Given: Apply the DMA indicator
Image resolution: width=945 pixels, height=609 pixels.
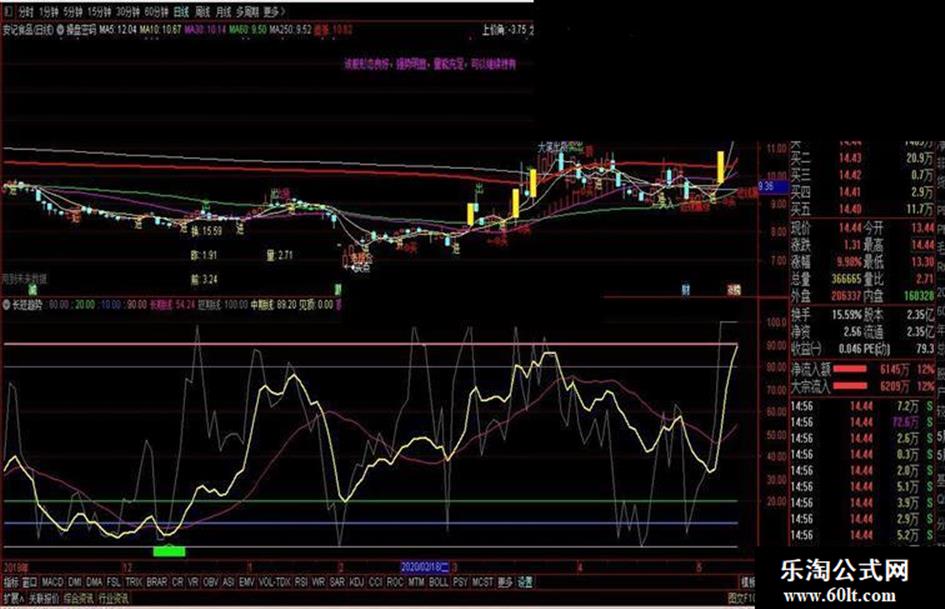Looking at the screenshot, I should point(94,582).
